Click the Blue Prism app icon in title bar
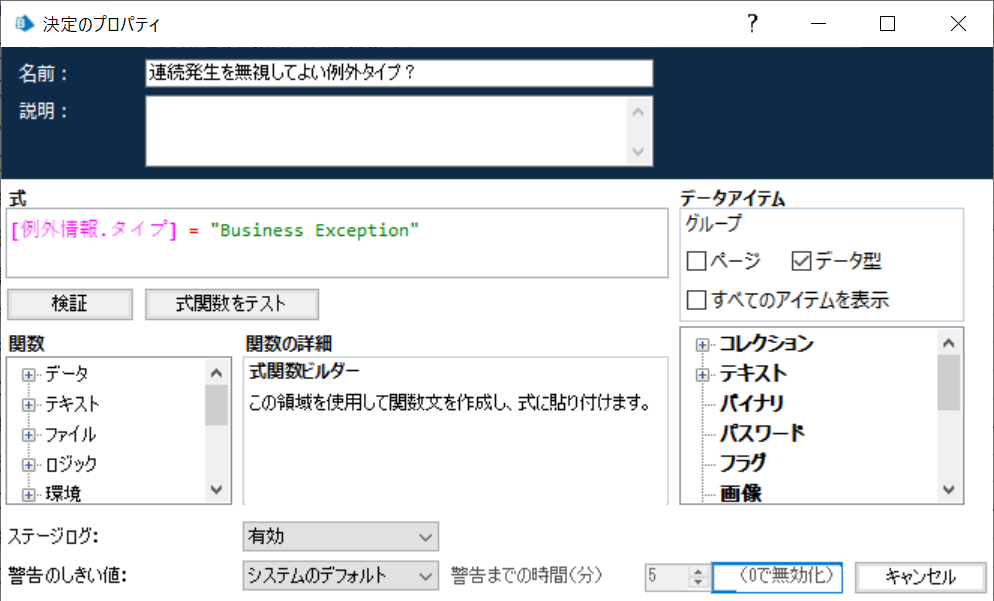The image size is (994, 601). 24,23
